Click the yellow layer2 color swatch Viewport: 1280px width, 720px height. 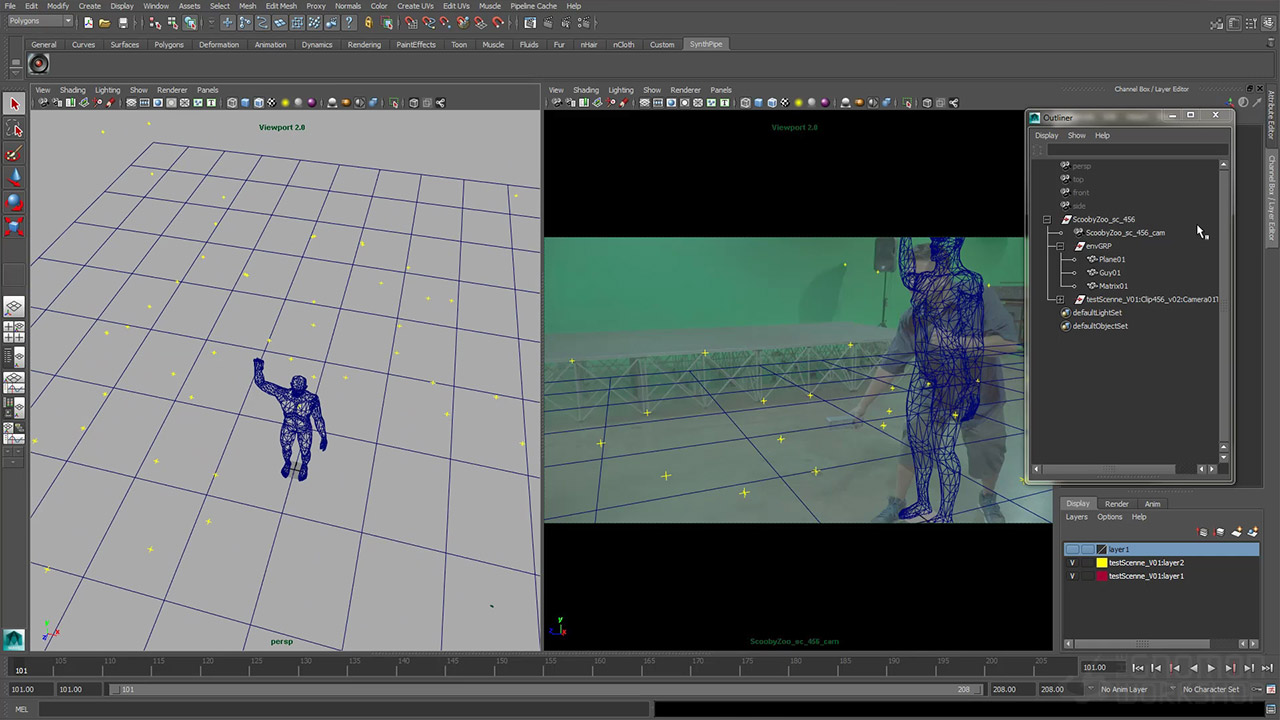[x=1102, y=563]
